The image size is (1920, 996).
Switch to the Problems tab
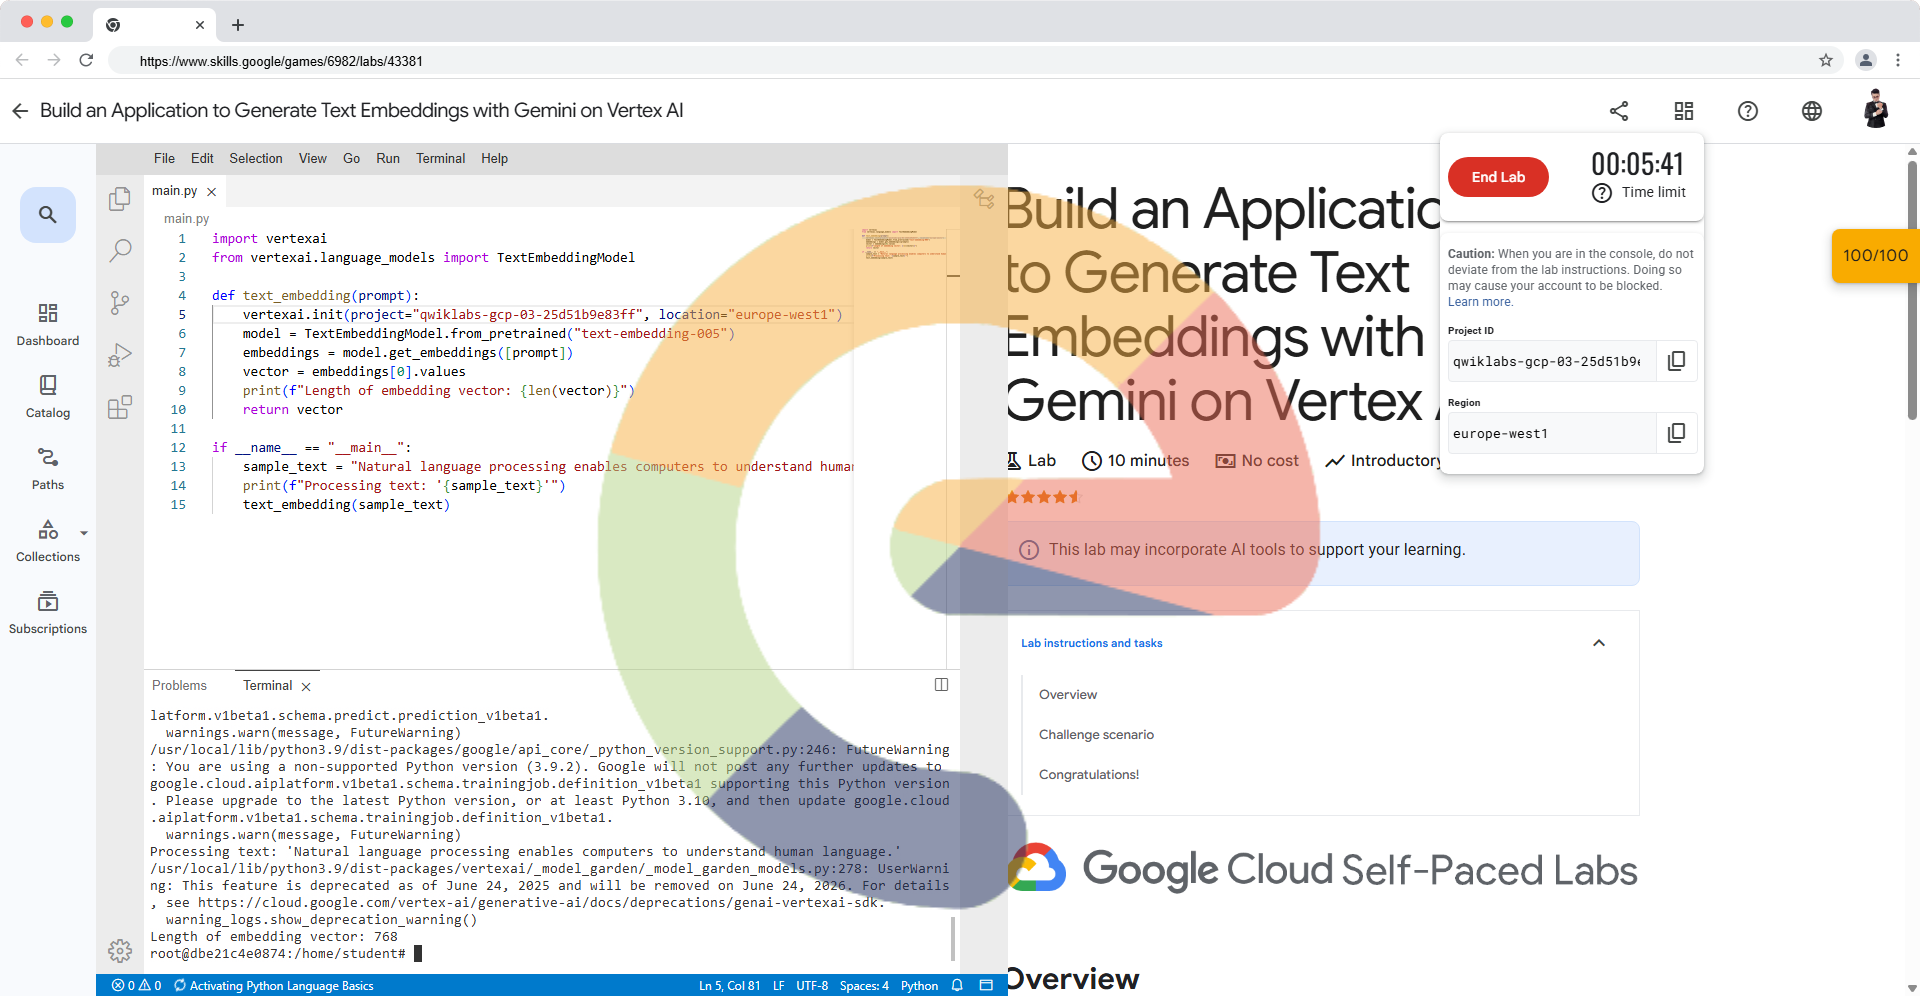(179, 686)
